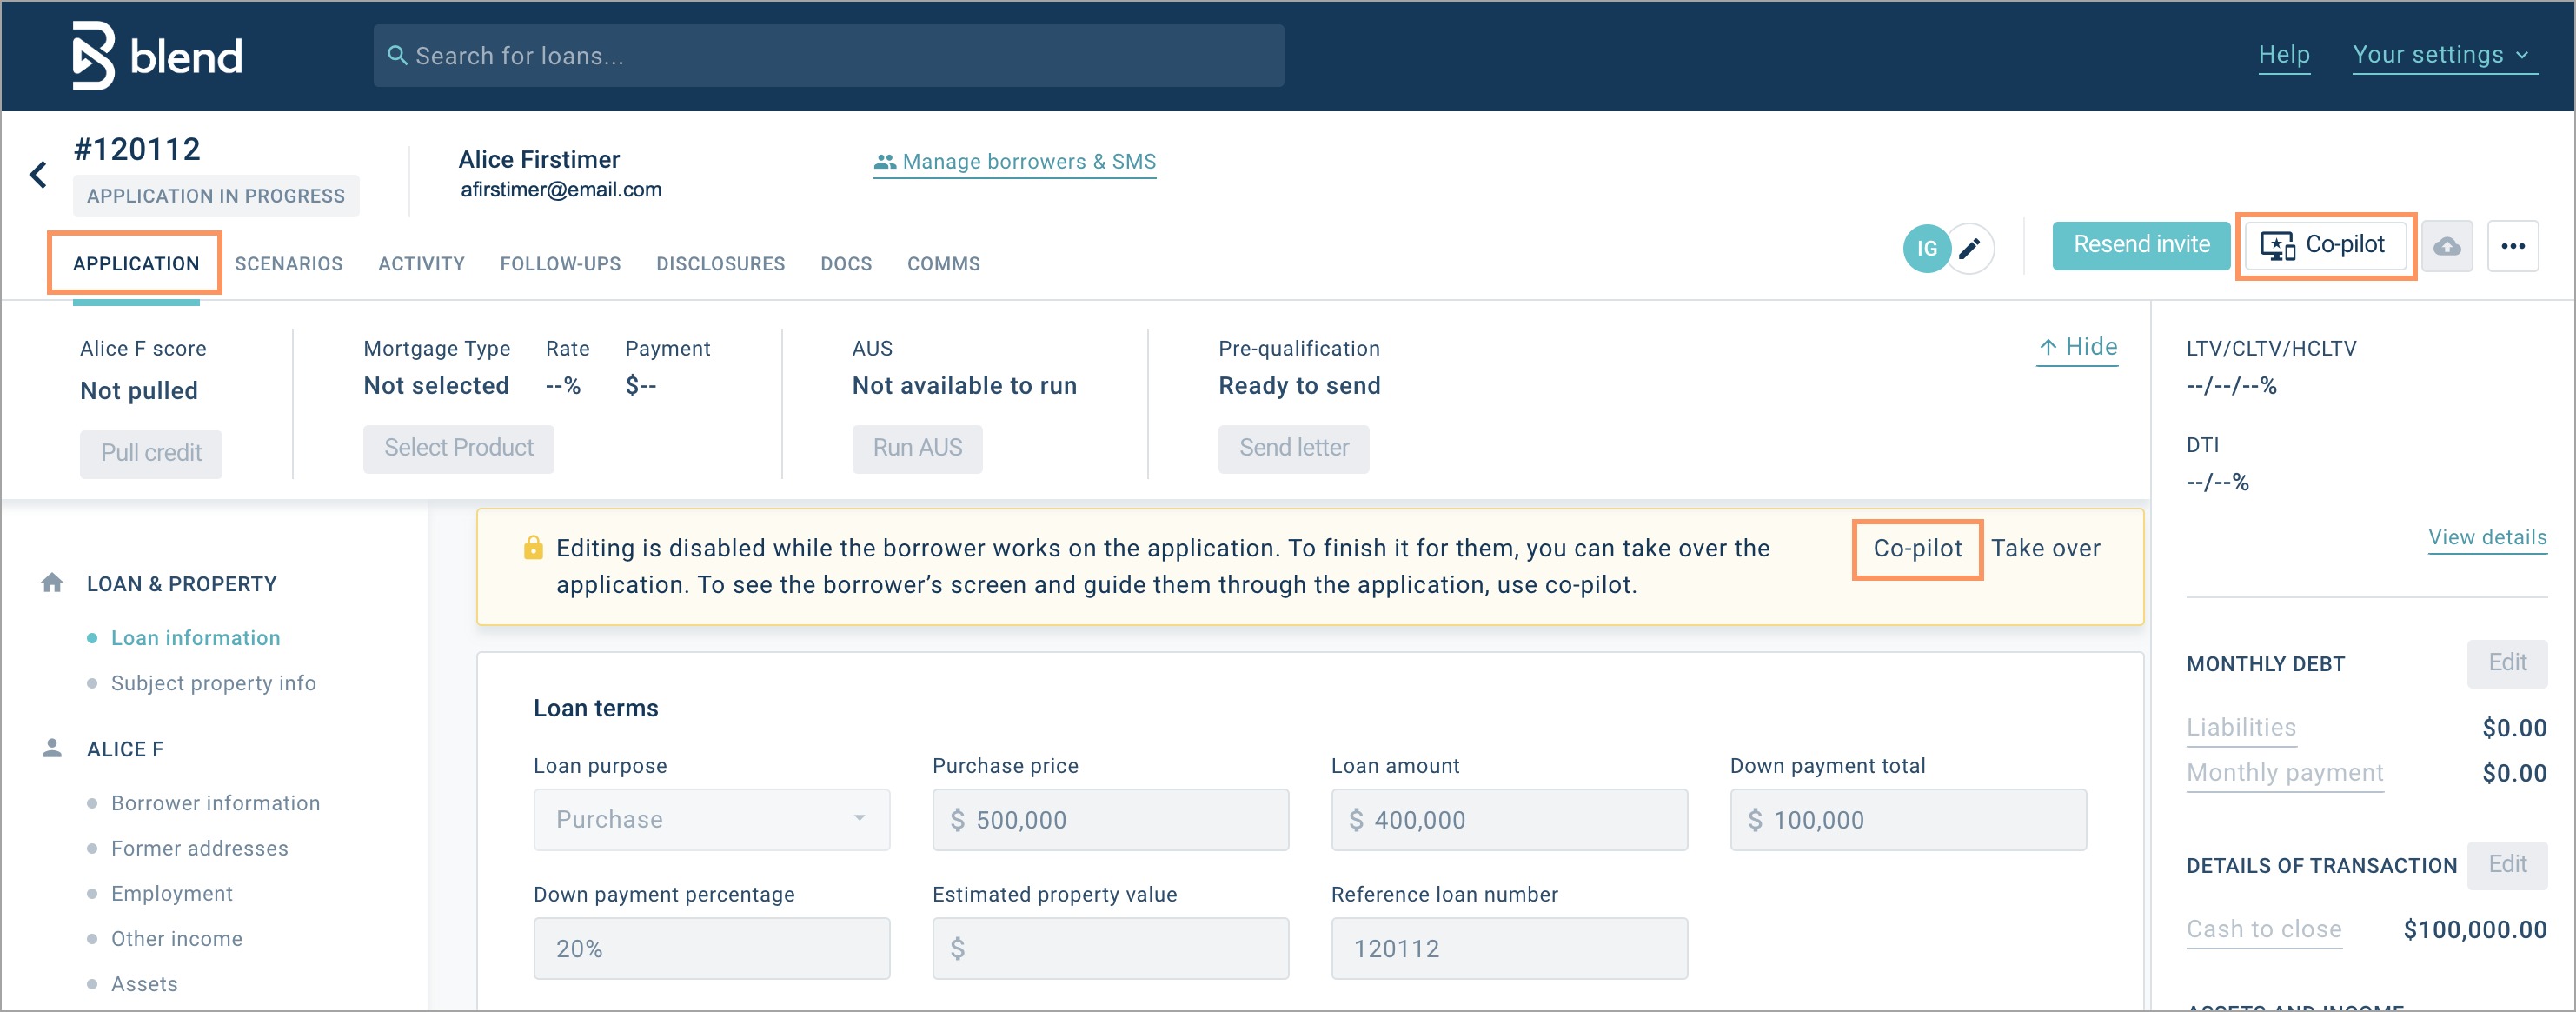Click the pencil edit assignee icon
2576x1012 pixels.
point(1969,248)
